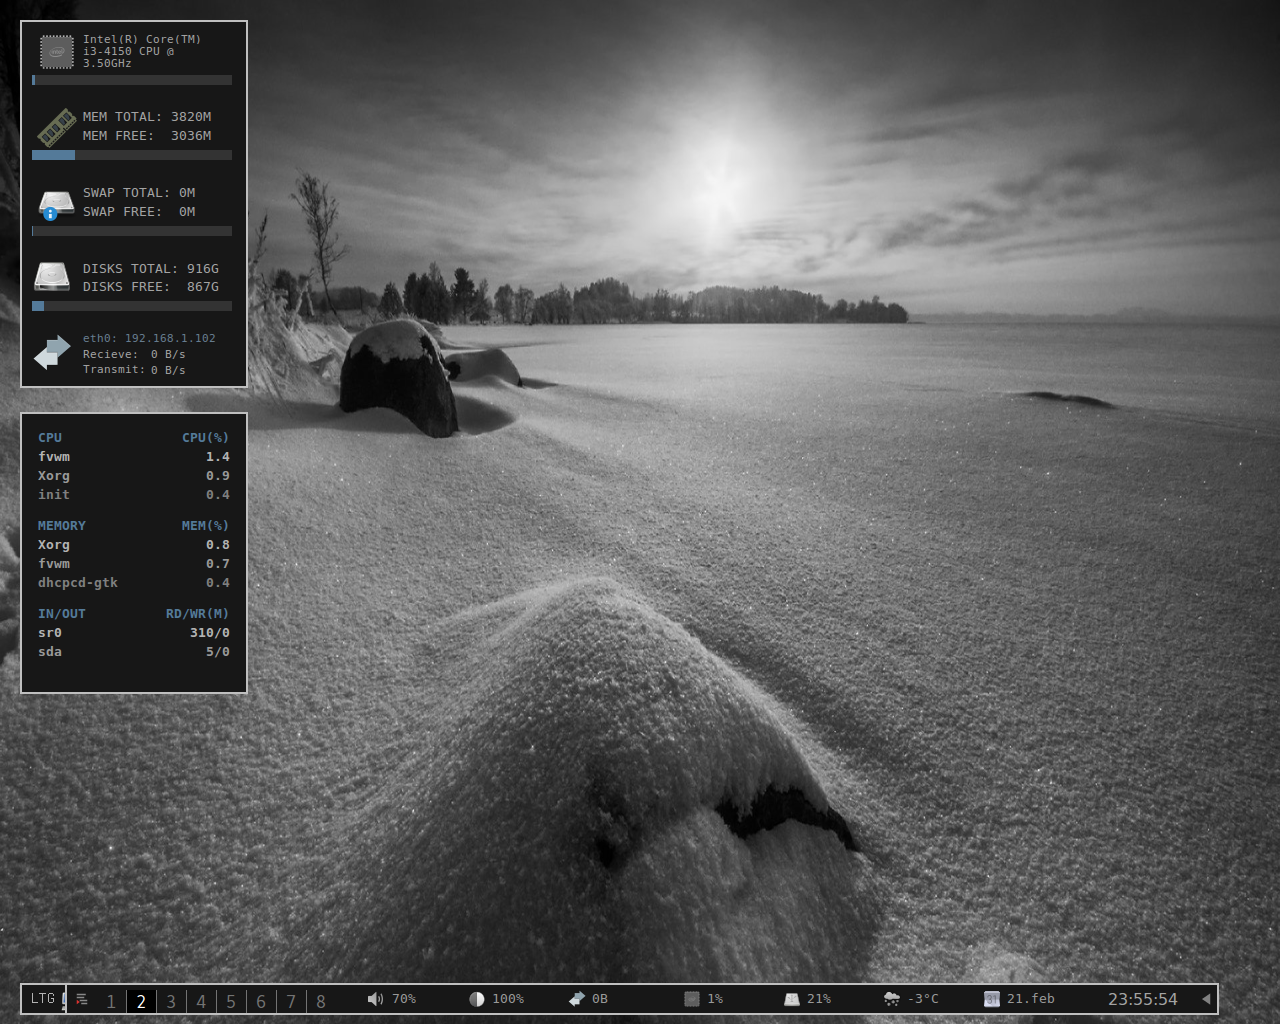The image size is (1280, 1024).
Task: Click the dhcpcd-gtk process row
Action: (x=134, y=583)
